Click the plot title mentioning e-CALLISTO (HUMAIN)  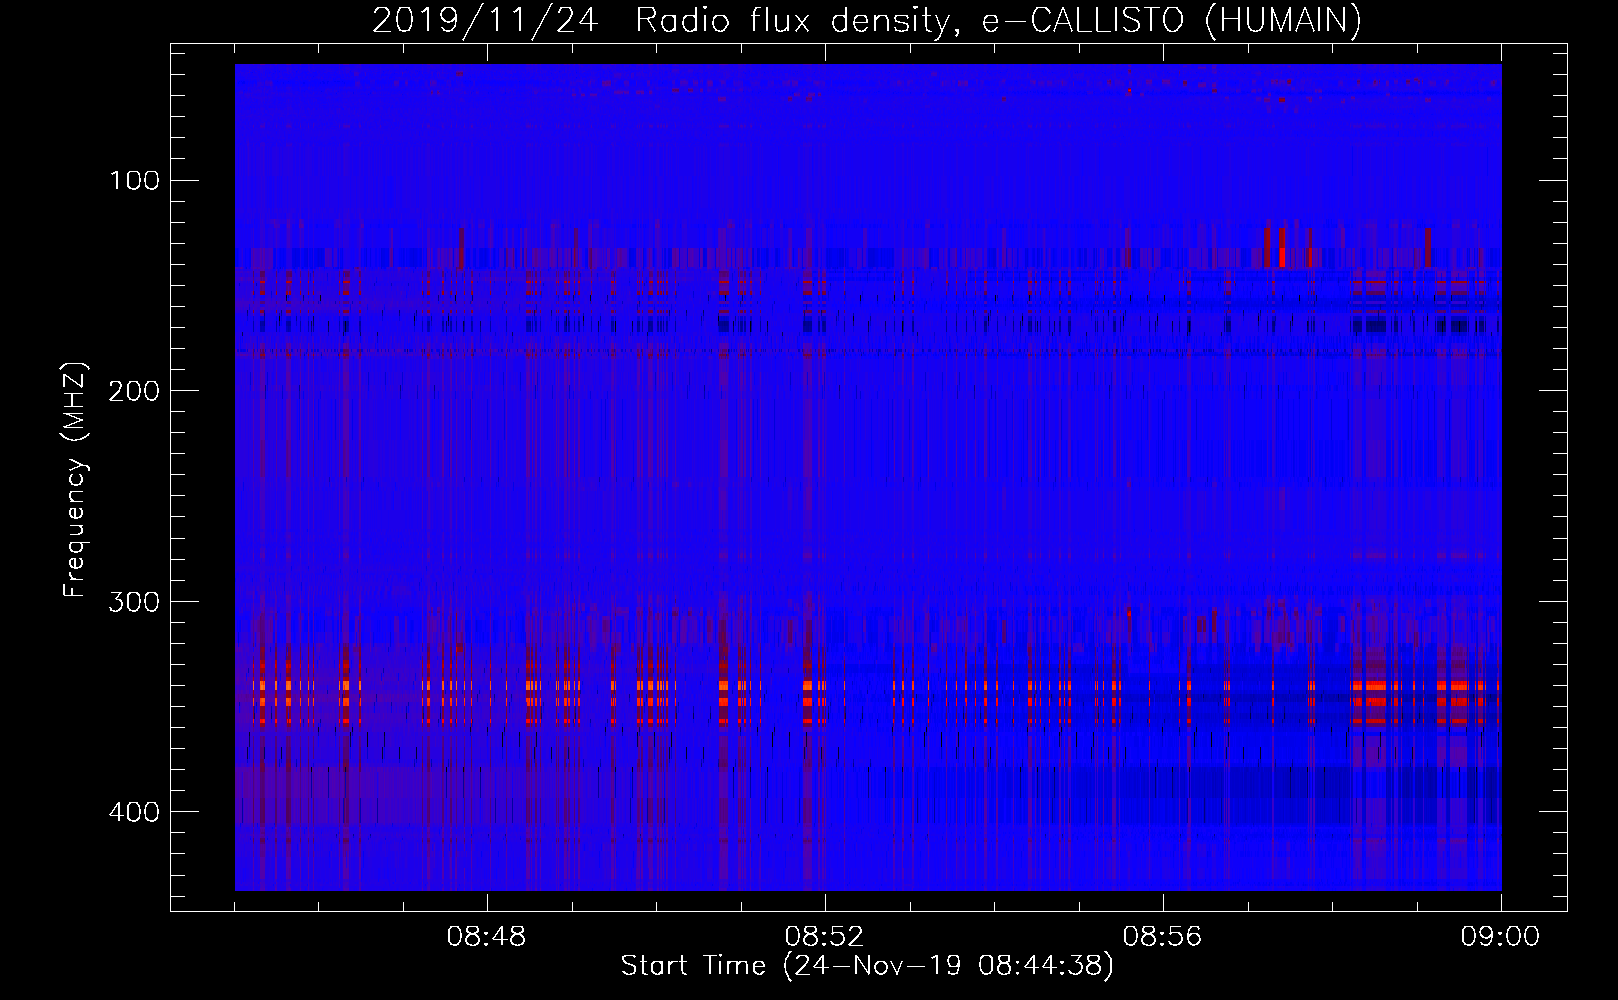click(867, 21)
